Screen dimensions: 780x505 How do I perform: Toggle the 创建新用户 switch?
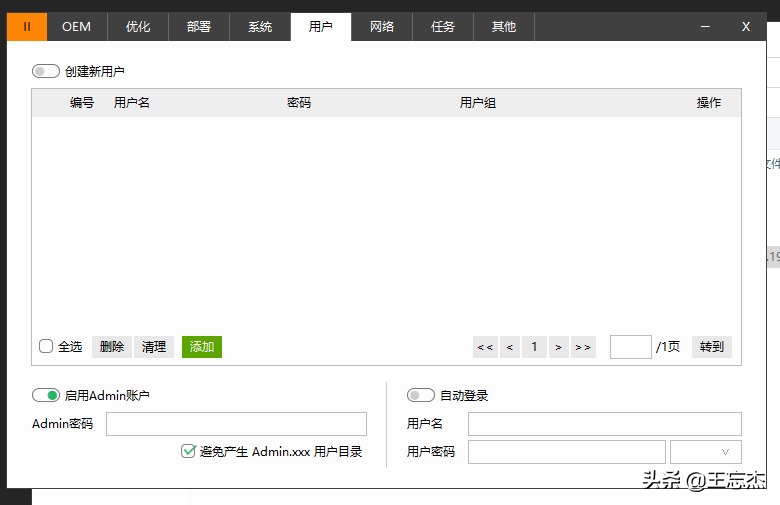46,71
